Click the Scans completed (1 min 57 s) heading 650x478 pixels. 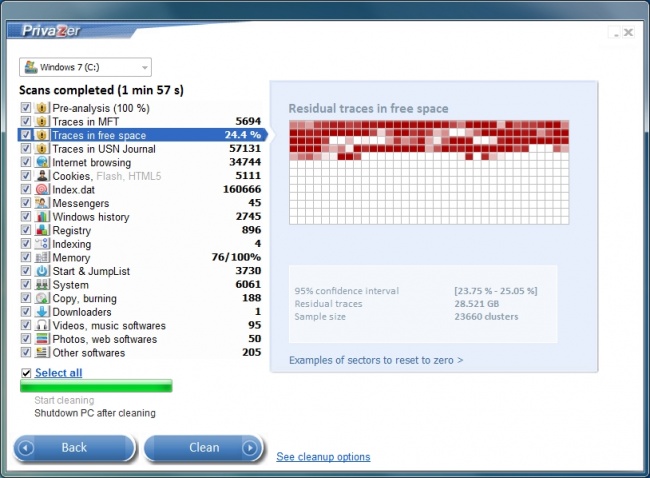(102, 90)
